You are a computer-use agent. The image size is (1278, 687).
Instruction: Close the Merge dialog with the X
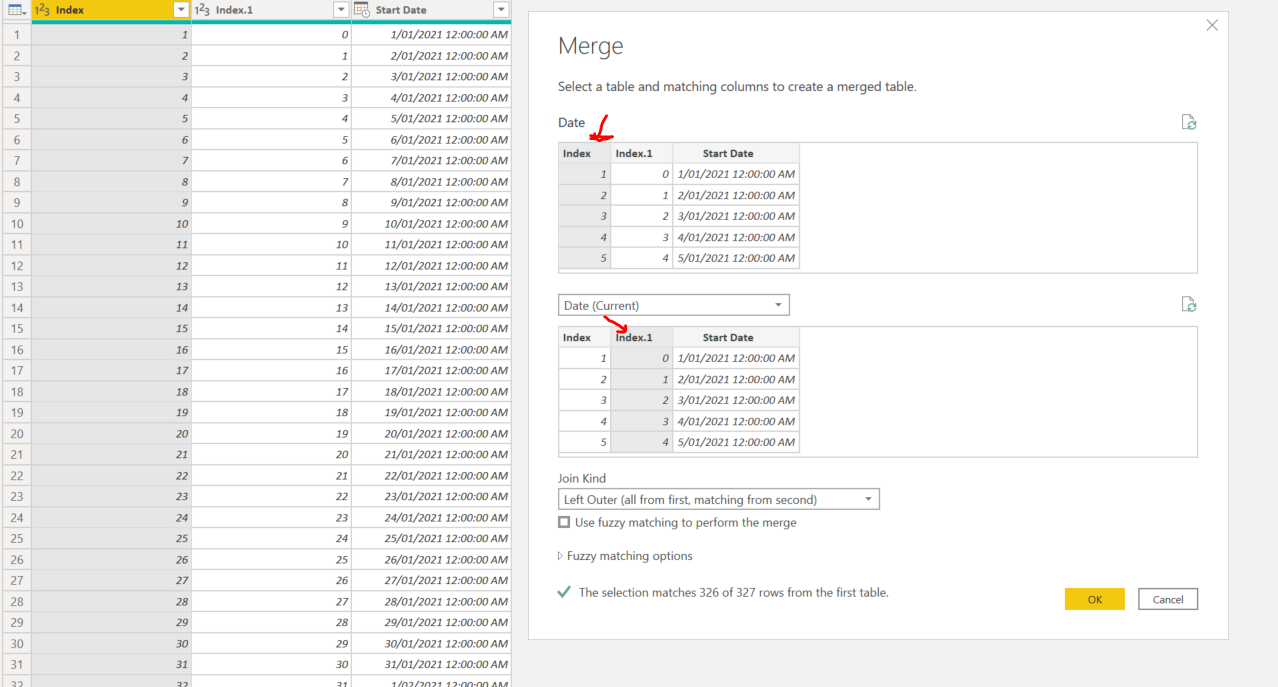pyautogui.click(x=1212, y=25)
